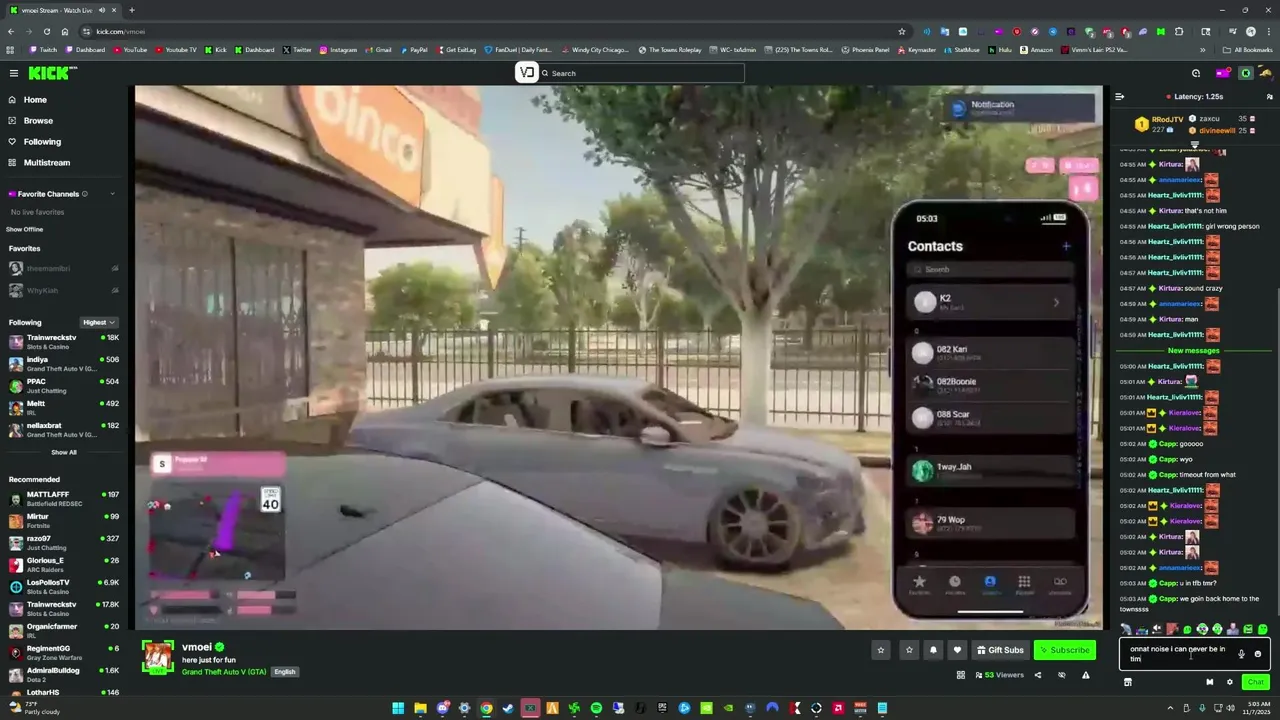This screenshot has width=1280, height=720.
Task: Click Show All under Following
Action: point(63,452)
